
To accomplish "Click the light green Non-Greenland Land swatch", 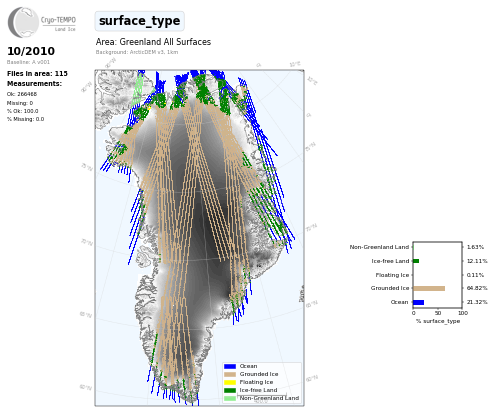I will pyautogui.click(x=230, y=398).
